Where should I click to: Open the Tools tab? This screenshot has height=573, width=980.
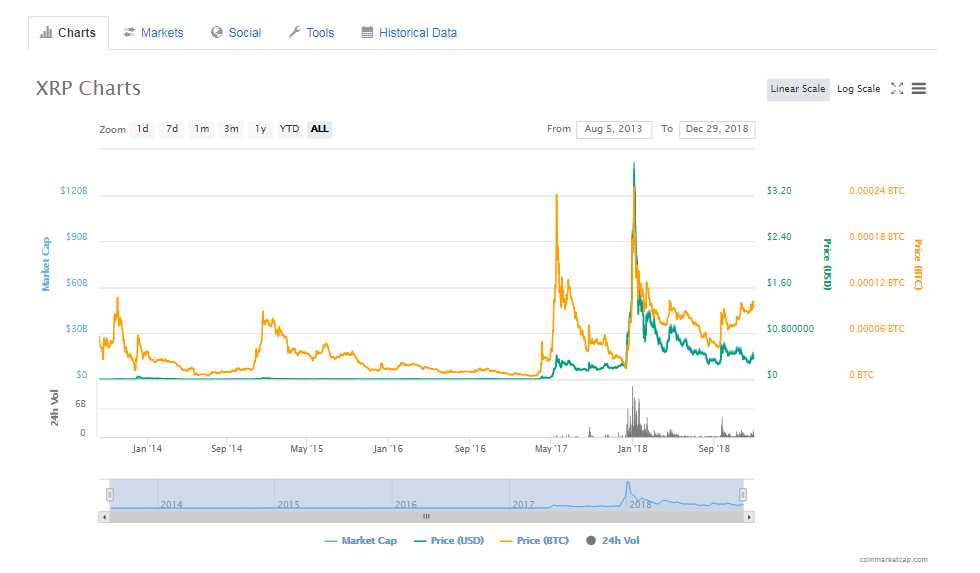(311, 33)
